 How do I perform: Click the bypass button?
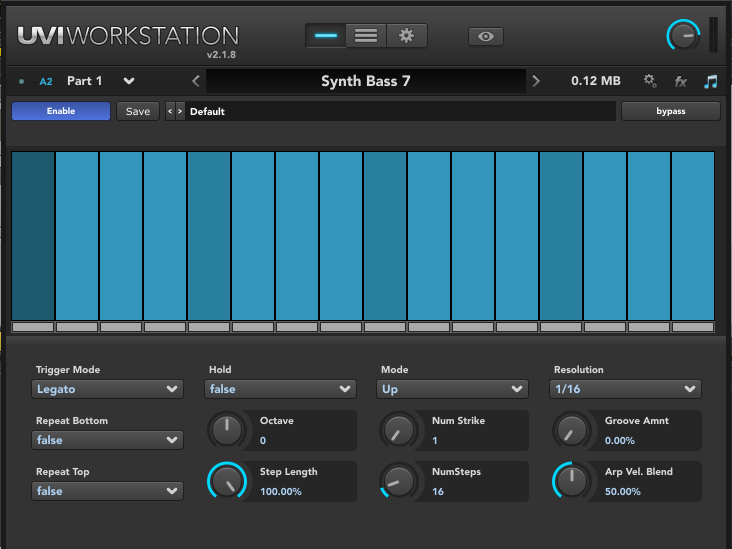670,111
